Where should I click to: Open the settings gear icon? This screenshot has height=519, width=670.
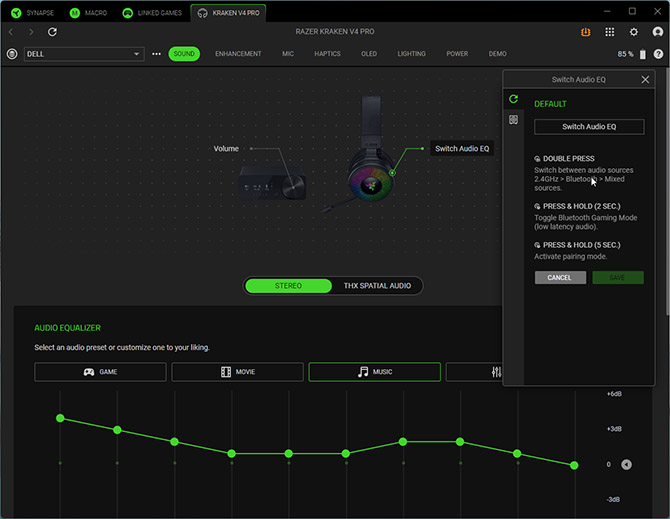[x=634, y=32]
